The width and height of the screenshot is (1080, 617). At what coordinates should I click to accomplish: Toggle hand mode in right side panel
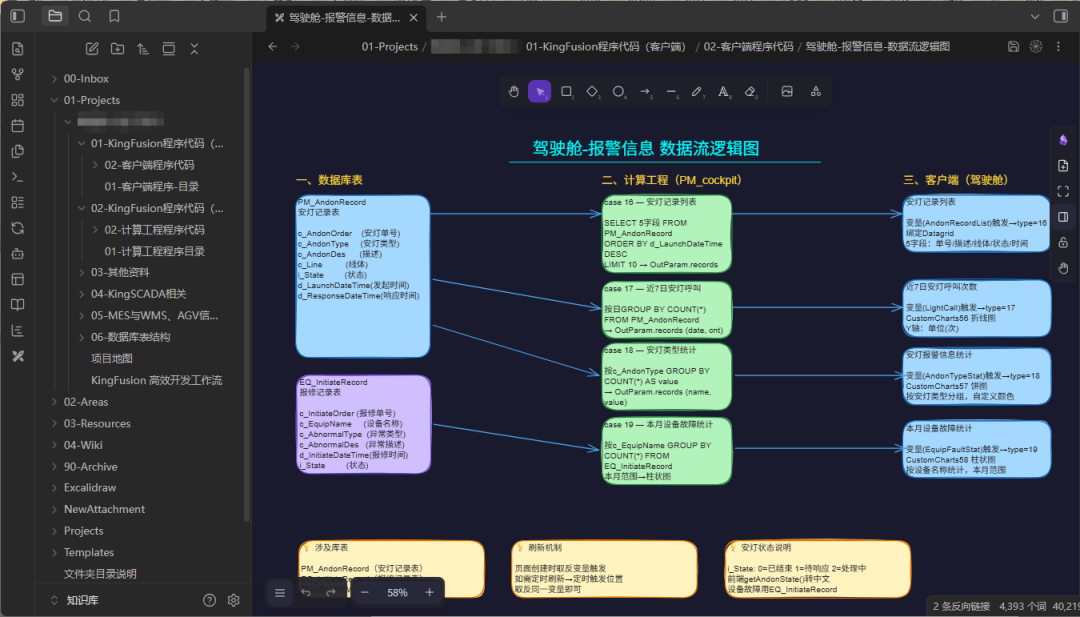[1063, 268]
